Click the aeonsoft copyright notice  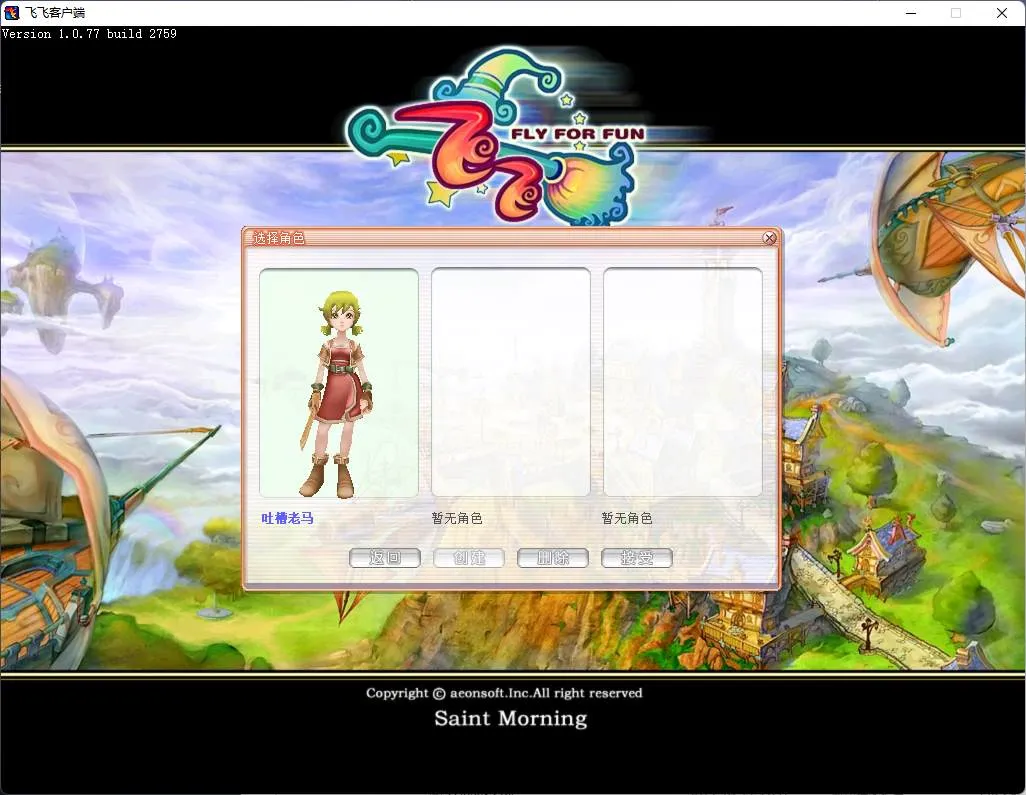click(x=504, y=693)
